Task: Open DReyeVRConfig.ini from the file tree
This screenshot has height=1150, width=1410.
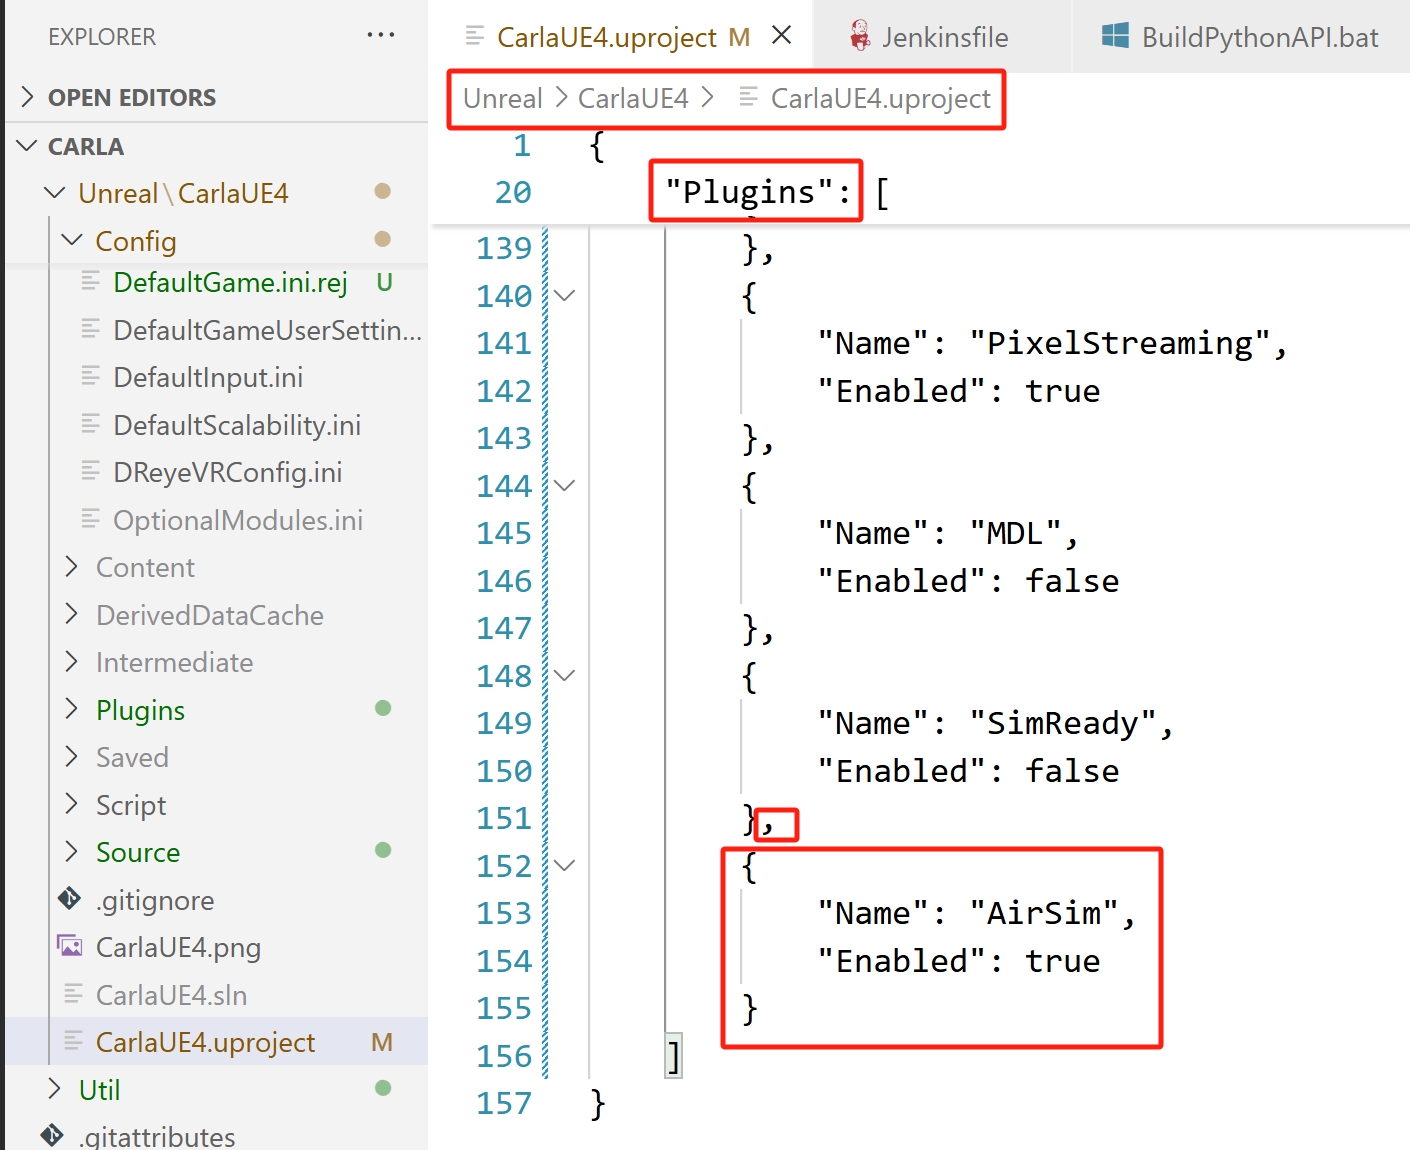Action: pyautogui.click(x=227, y=472)
